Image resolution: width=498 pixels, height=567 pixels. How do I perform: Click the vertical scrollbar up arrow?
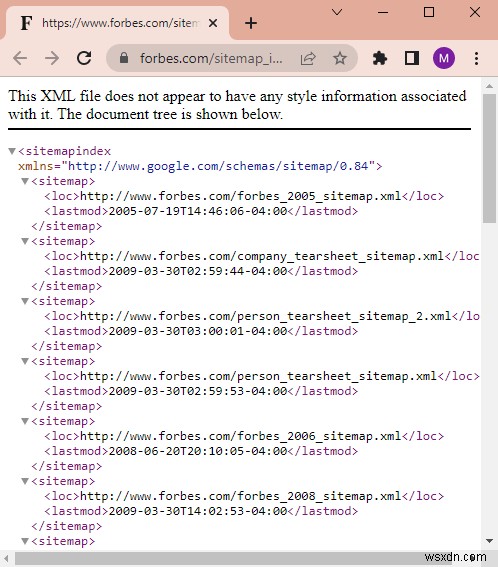[489, 86]
